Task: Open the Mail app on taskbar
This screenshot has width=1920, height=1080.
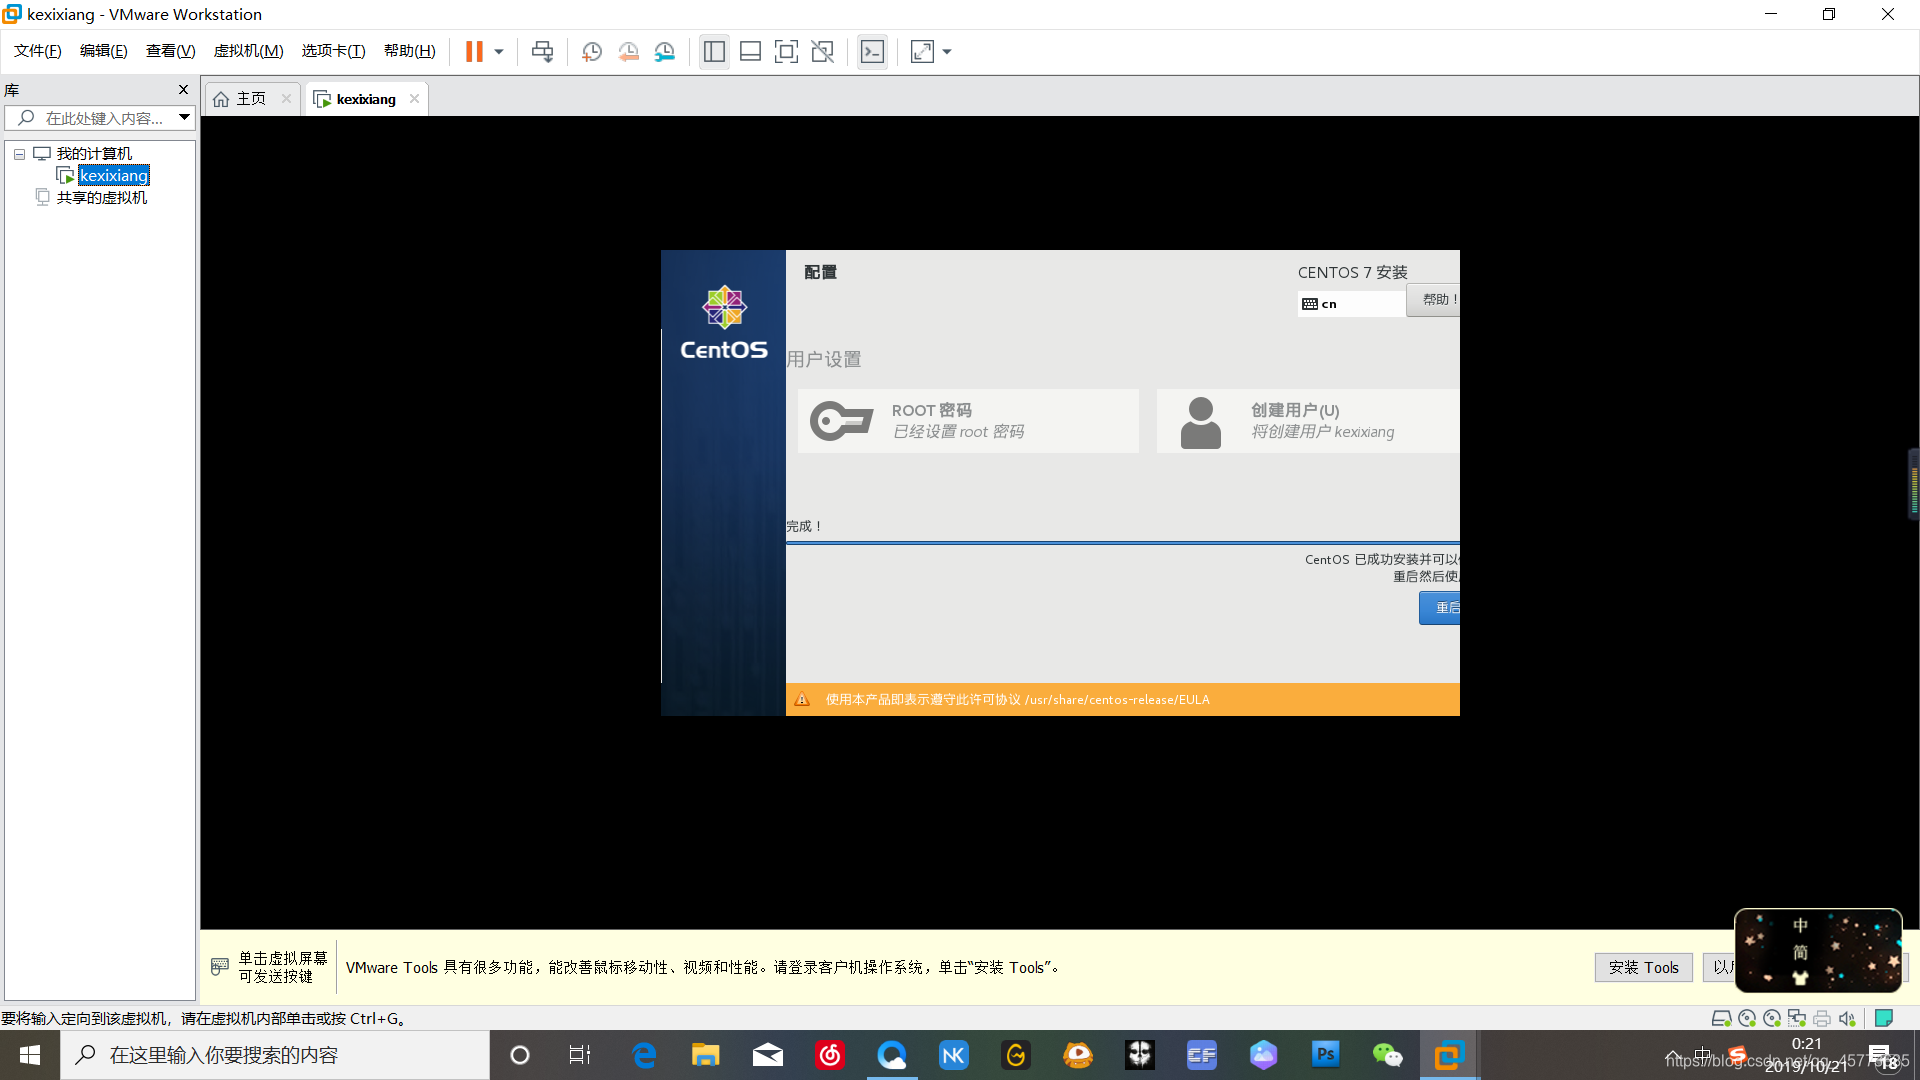Action: (767, 1055)
